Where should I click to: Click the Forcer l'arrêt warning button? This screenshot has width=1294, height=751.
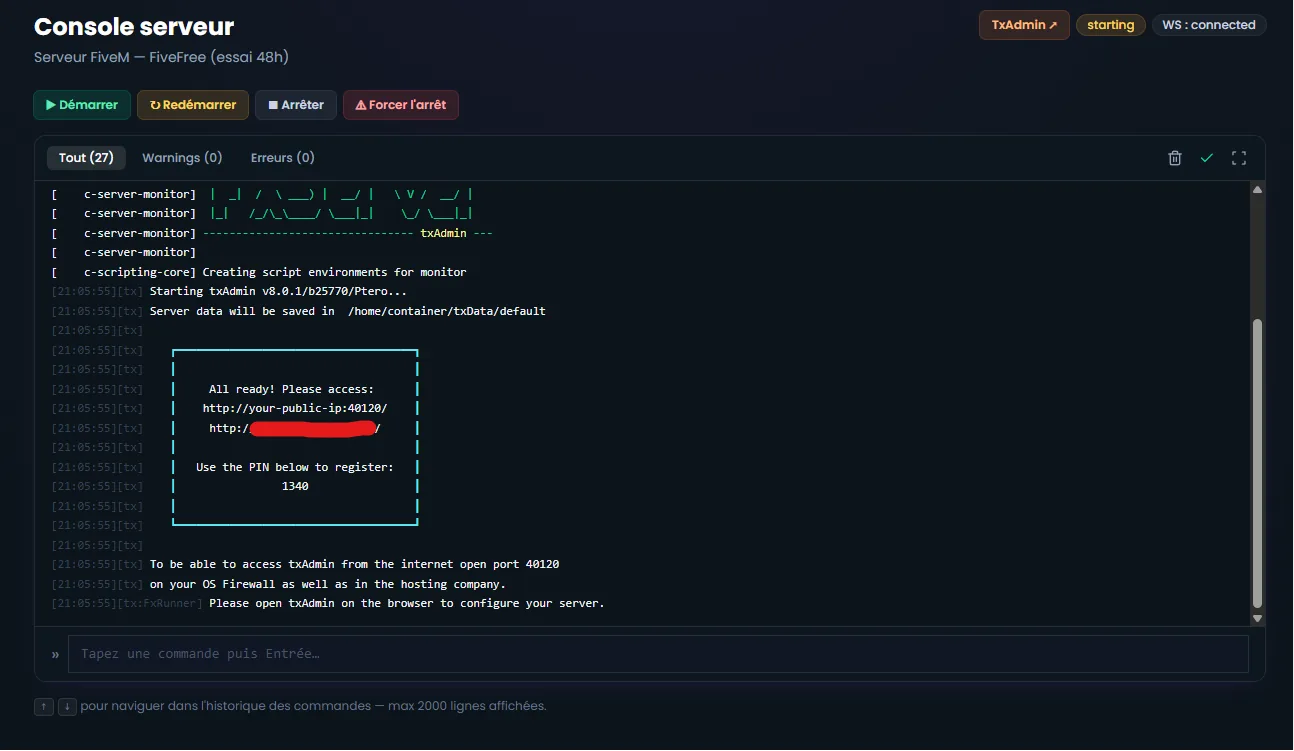pyautogui.click(x=401, y=105)
